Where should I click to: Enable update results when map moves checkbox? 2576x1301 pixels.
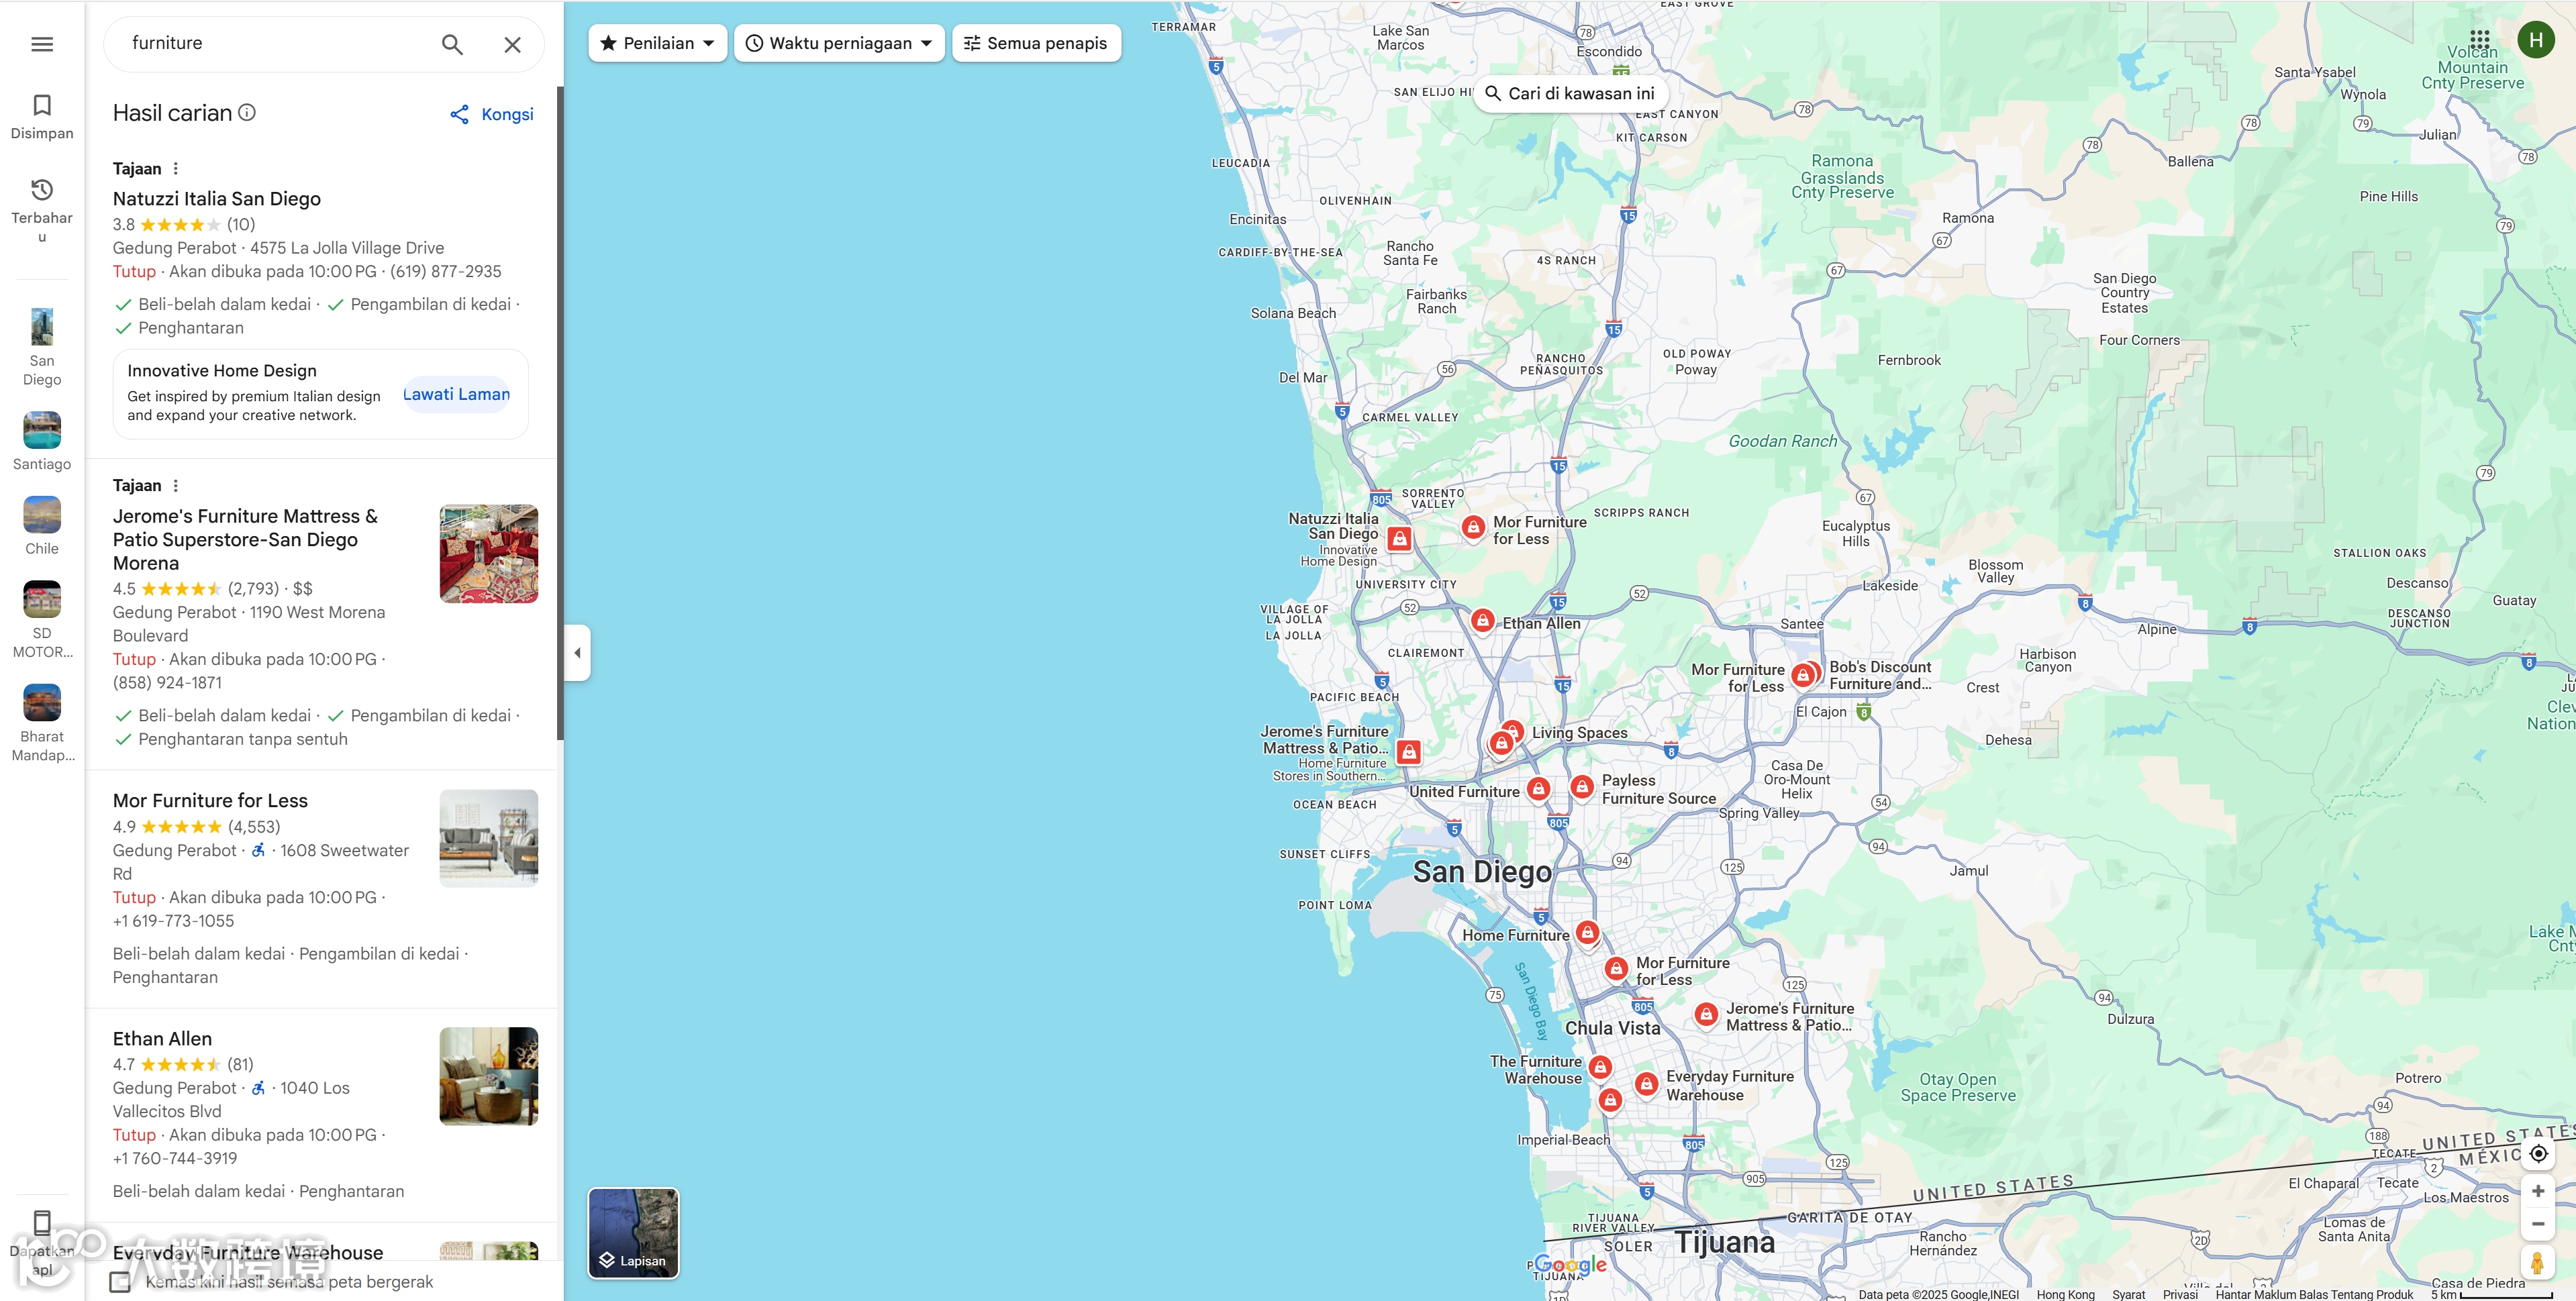click(x=120, y=1281)
